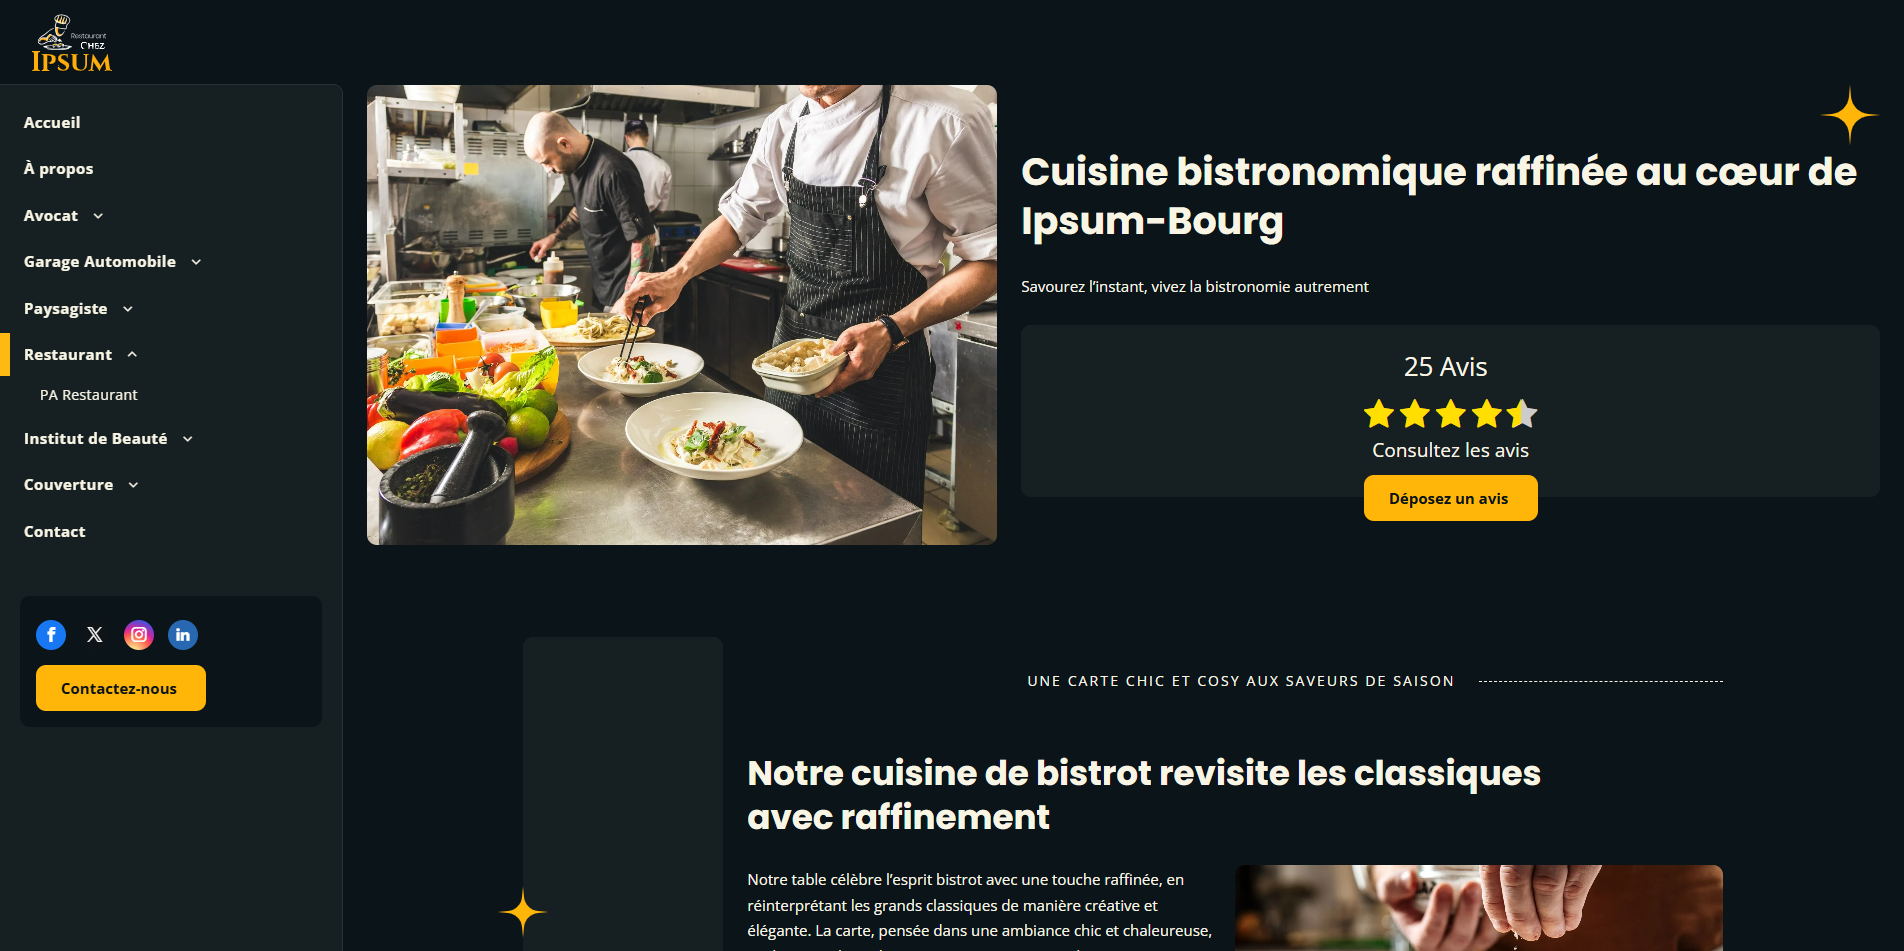Click the Déposez un avis button
Screen dimensions: 1904x951
1450,498
